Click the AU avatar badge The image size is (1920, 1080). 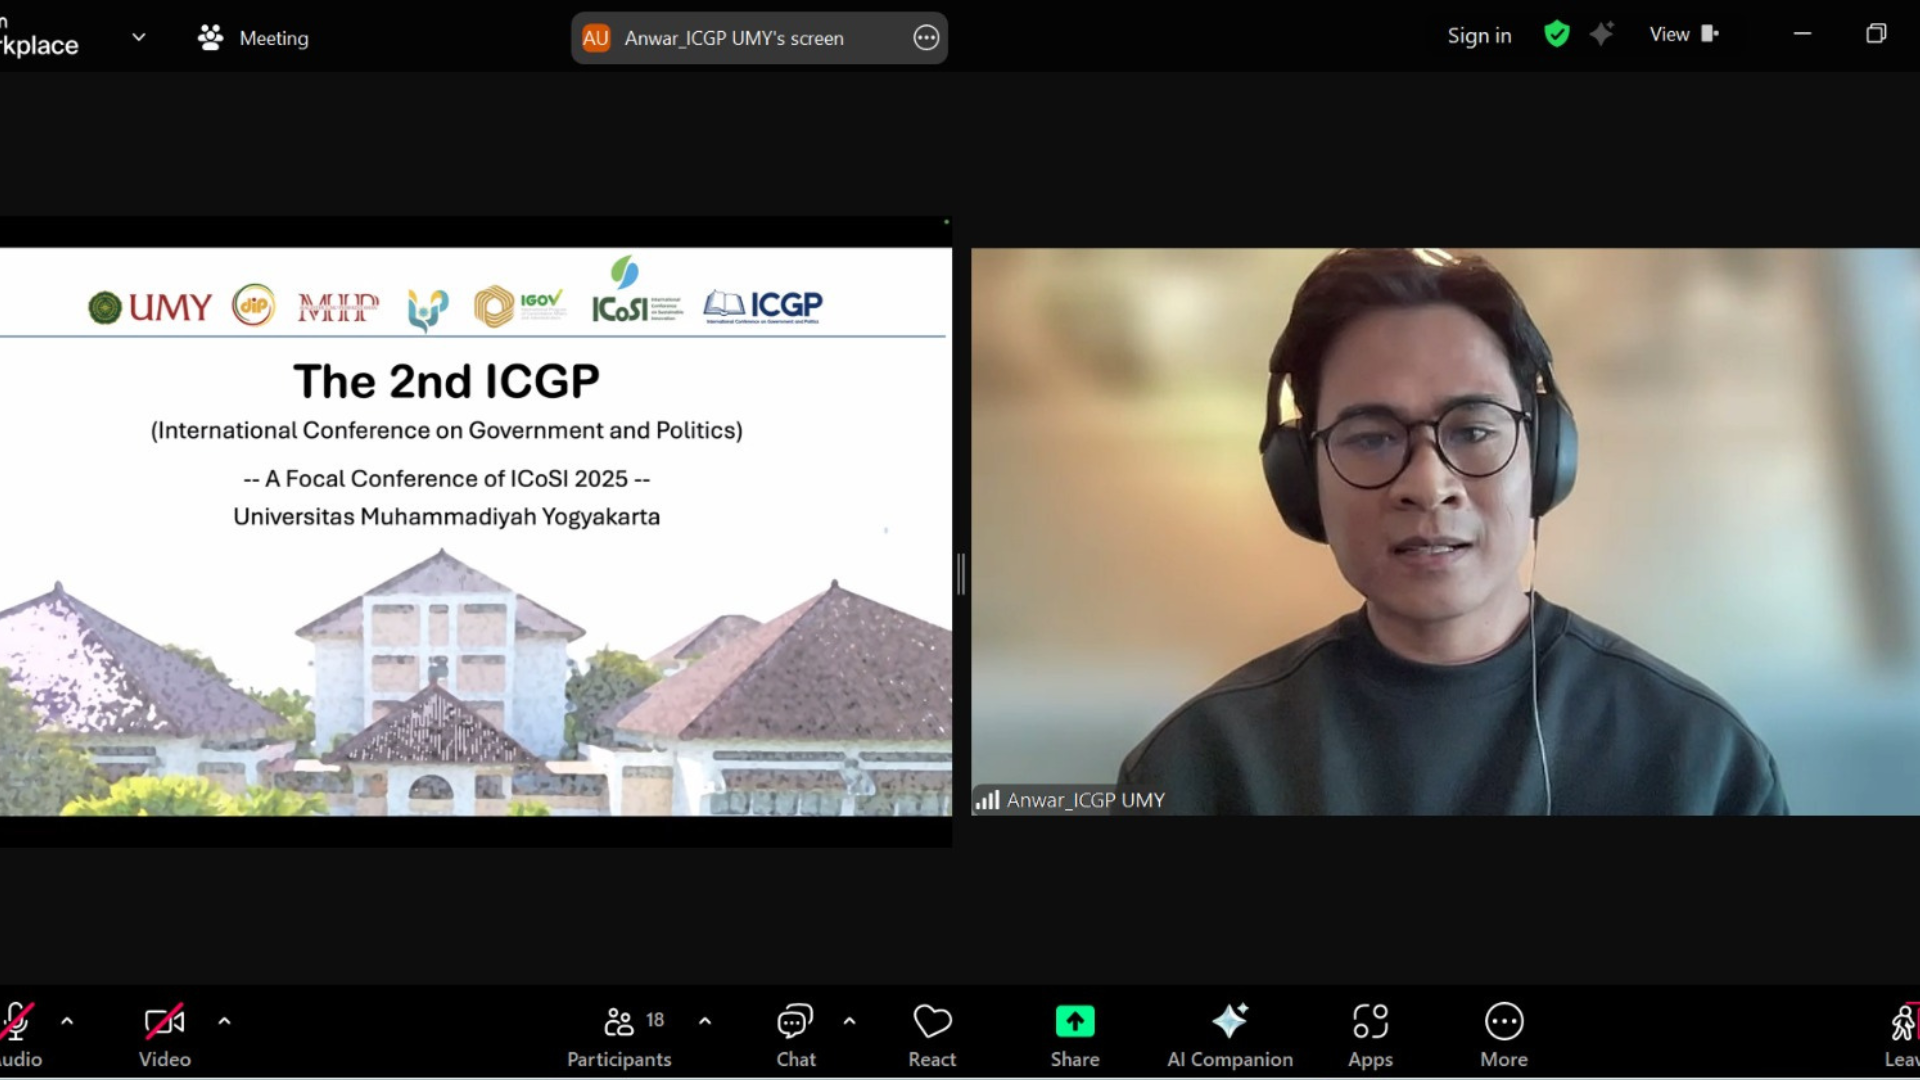596,38
